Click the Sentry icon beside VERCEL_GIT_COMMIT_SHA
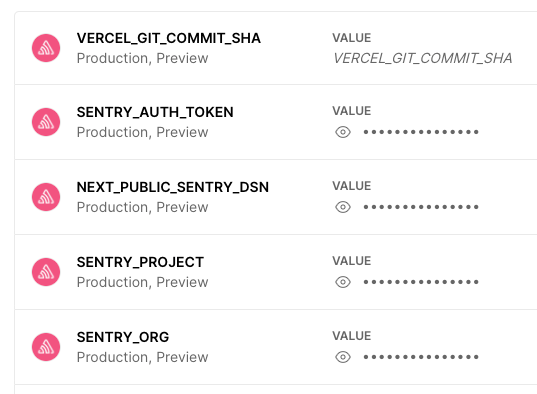The width and height of the screenshot is (537, 394). point(46,48)
